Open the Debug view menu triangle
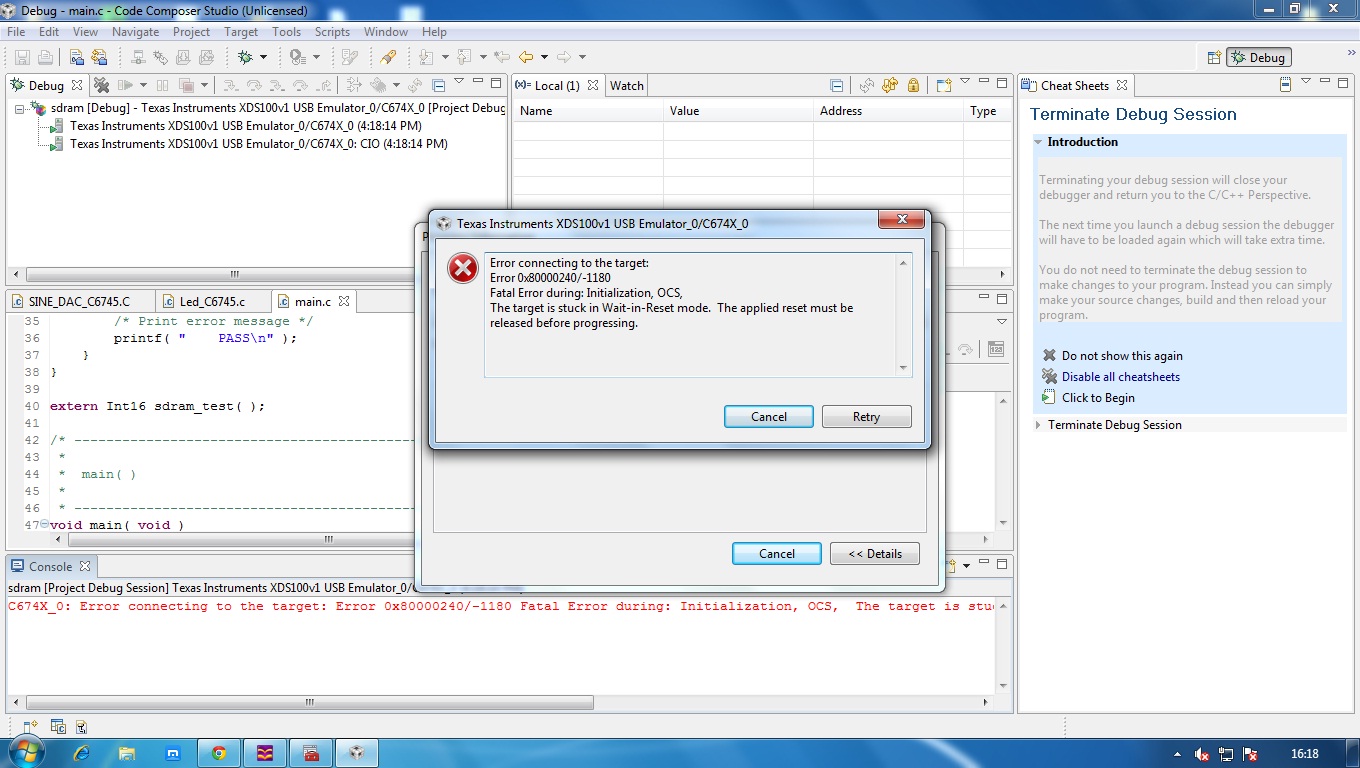The image size is (1360, 768). coord(459,82)
